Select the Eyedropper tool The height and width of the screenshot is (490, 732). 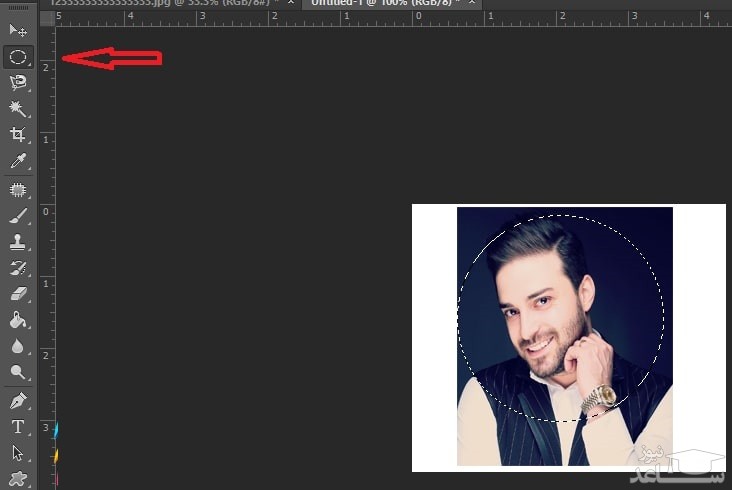point(18,161)
